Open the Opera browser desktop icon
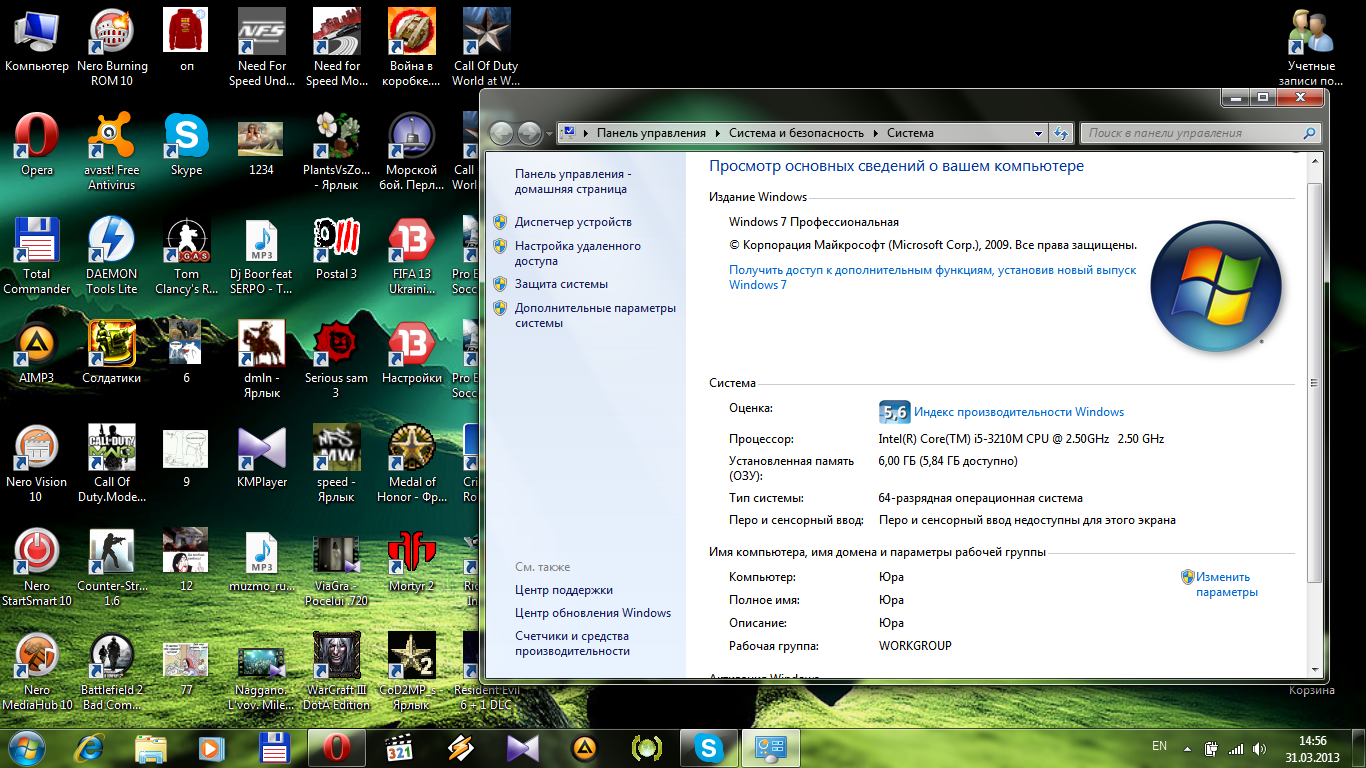Screen dimensions: 1366x768 [37, 144]
